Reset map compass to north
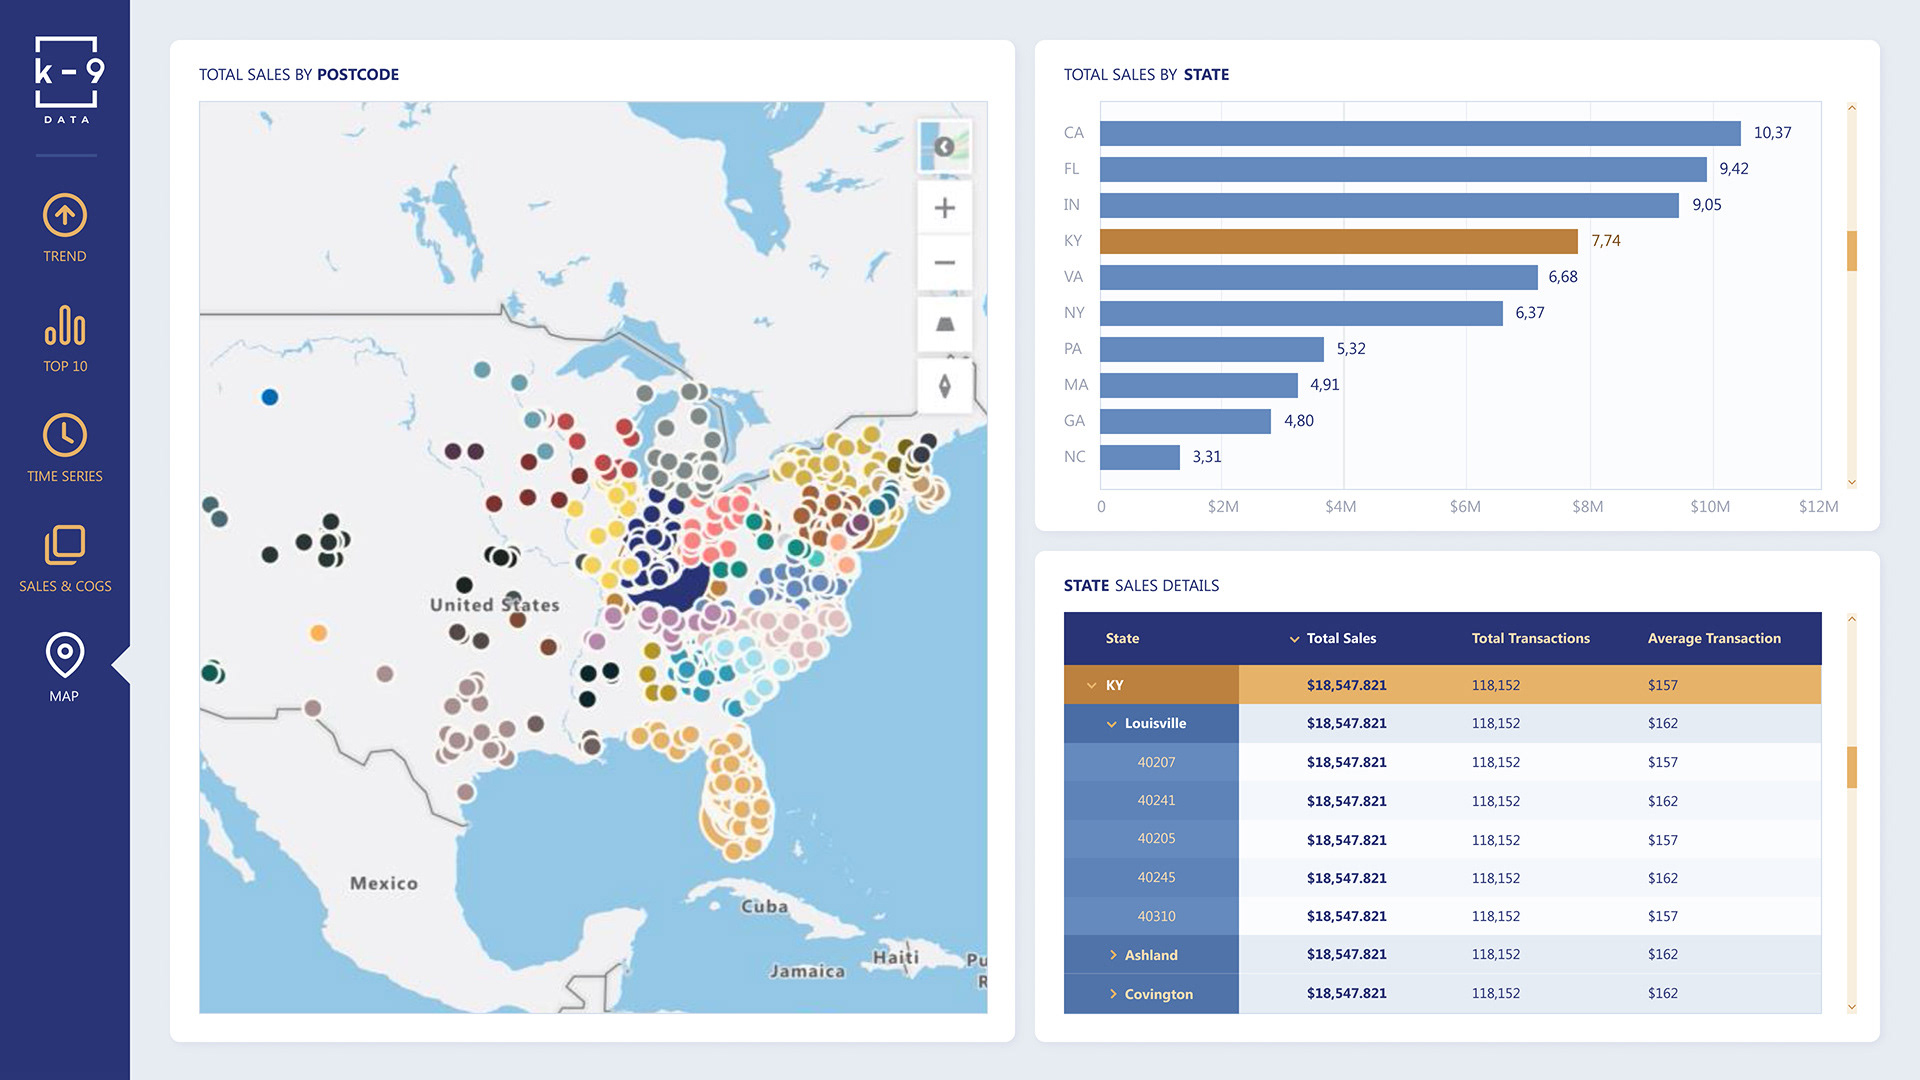1920x1080 pixels. coord(944,386)
